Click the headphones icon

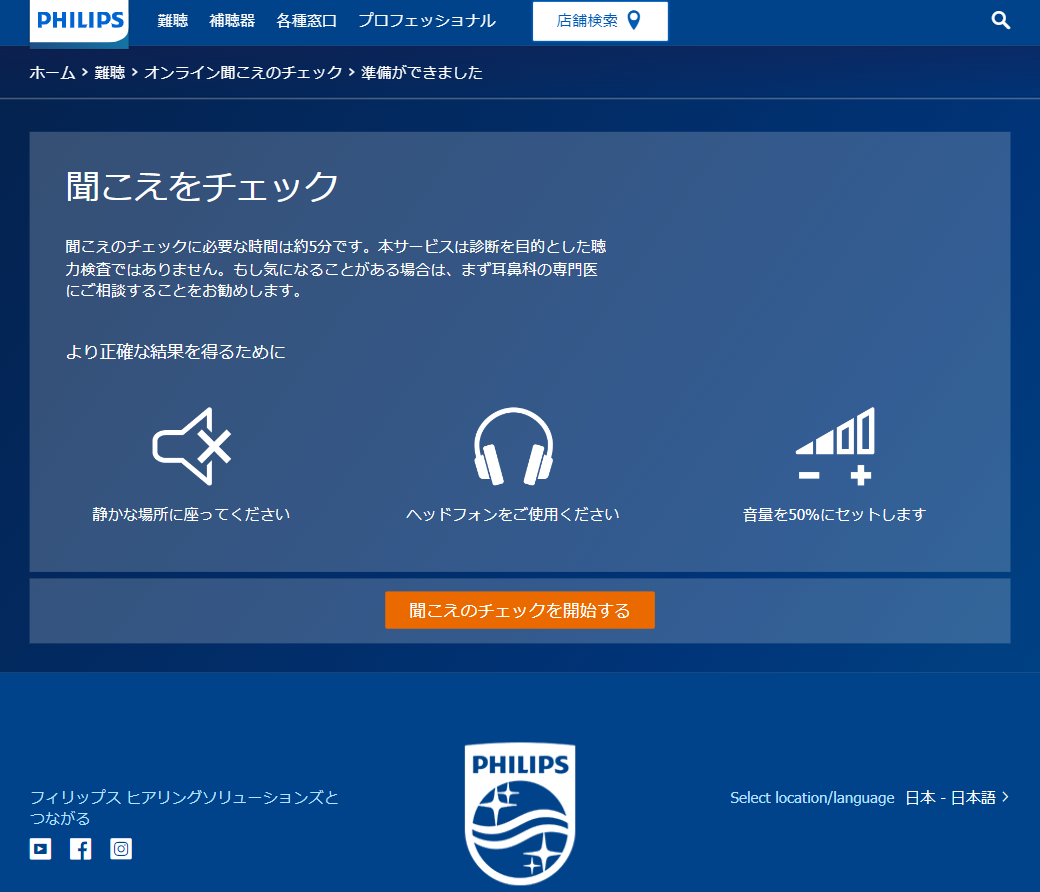(513, 446)
